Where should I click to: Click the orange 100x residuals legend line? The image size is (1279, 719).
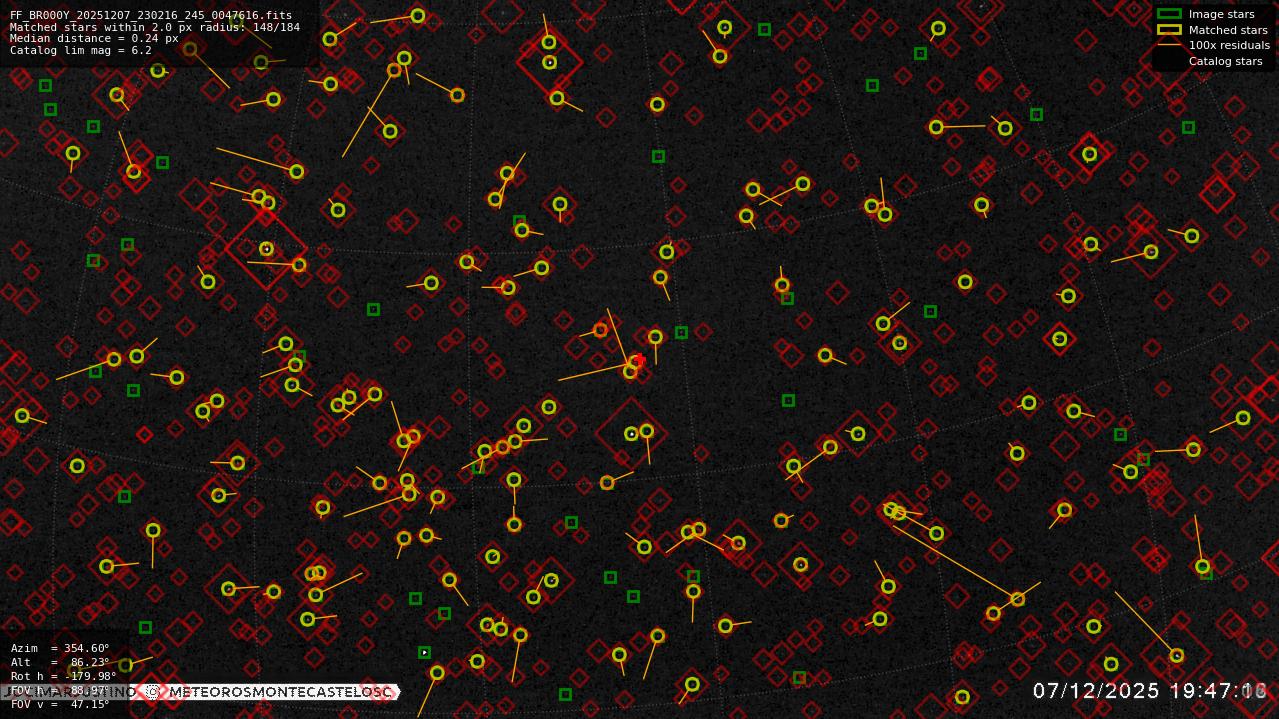(1169, 45)
